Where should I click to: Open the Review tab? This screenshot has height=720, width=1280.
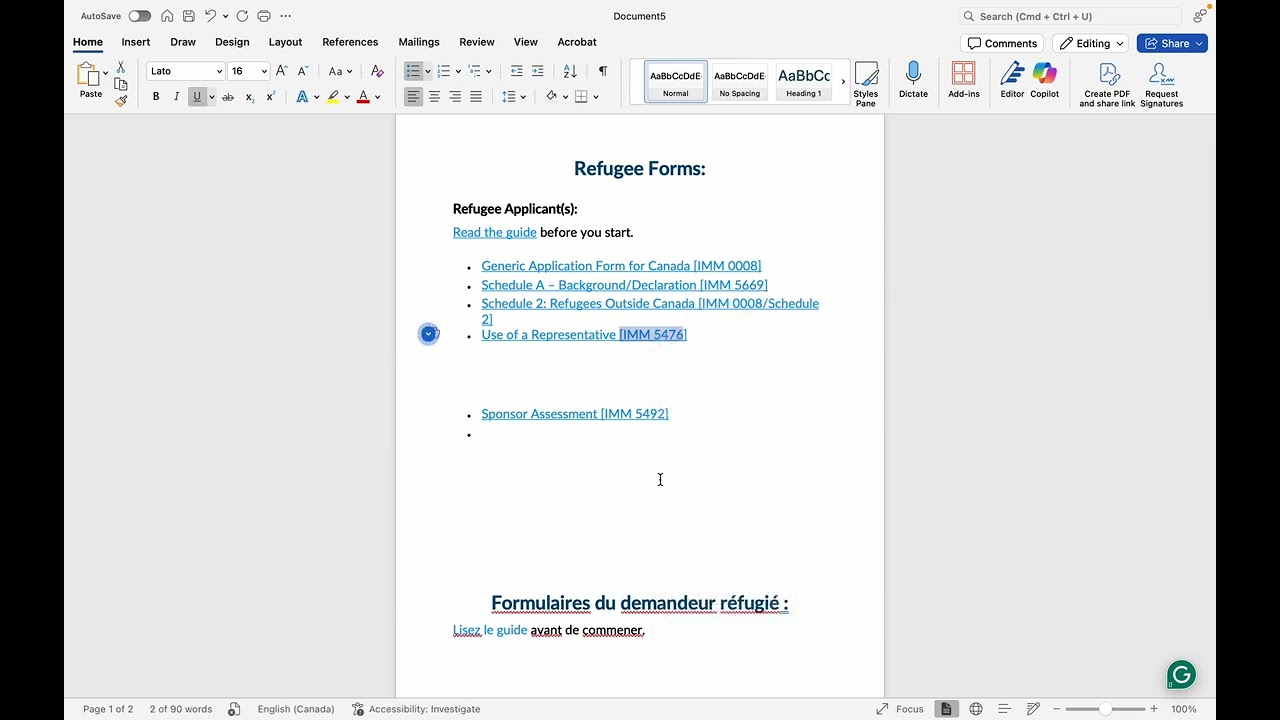pos(477,42)
